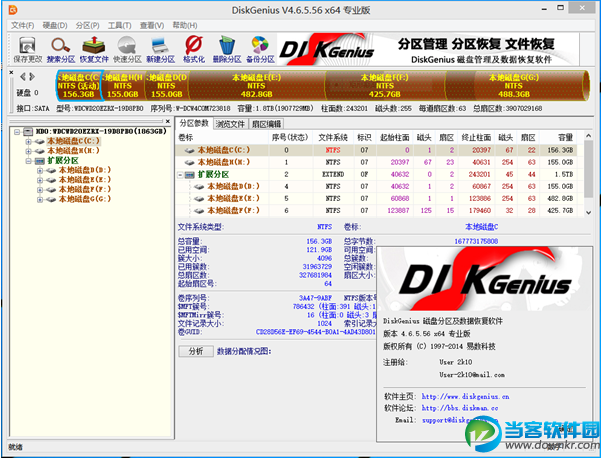Expand 本地磁盘E(E:) node in left tree
The width and height of the screenshot is (601, 459).
40,180
